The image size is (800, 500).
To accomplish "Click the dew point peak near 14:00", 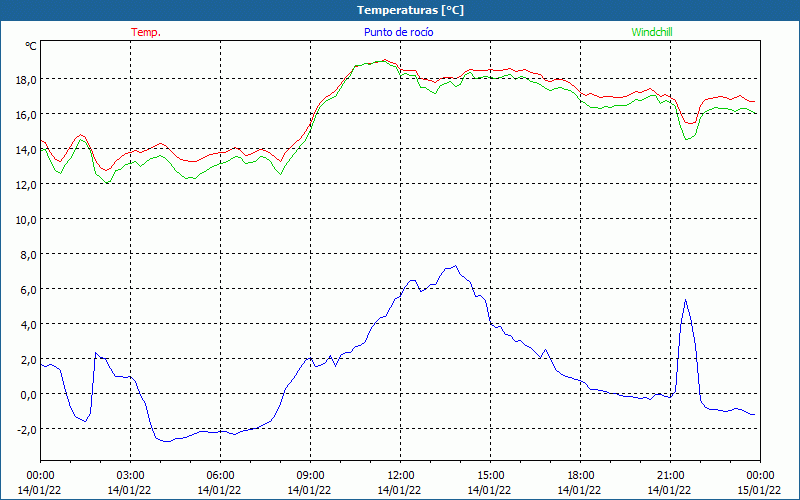I will [456, 266].
